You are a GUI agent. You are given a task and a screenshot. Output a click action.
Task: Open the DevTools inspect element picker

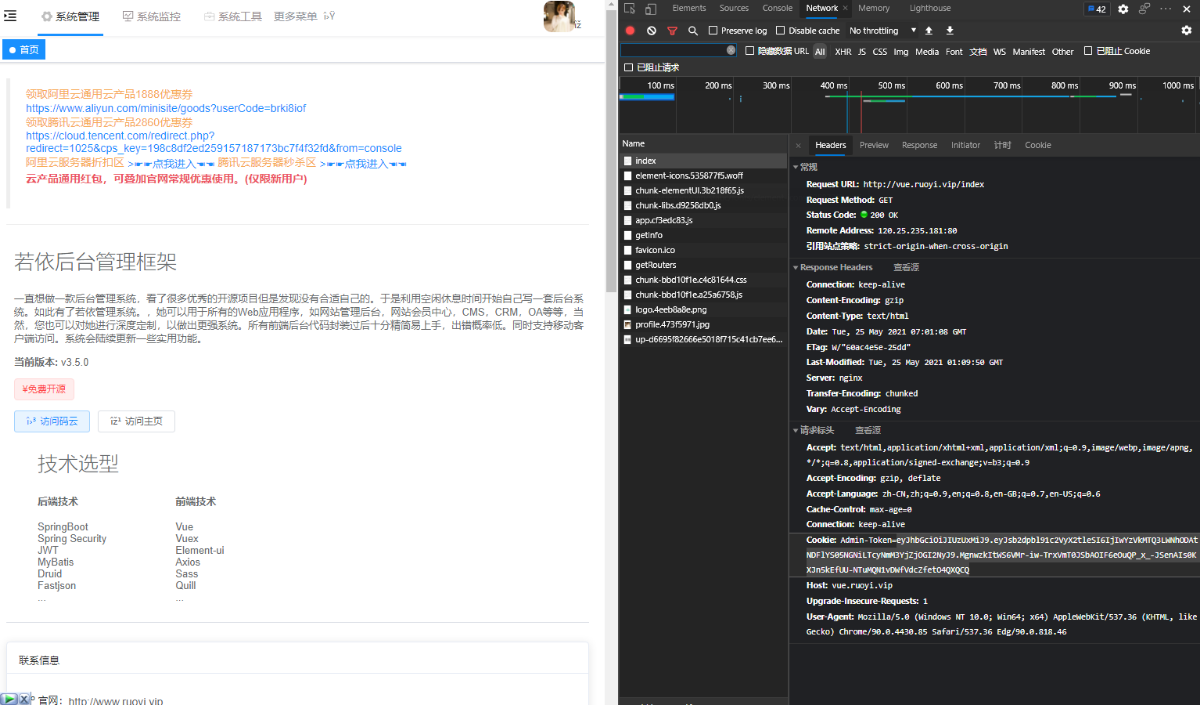[x=629, y=8]
